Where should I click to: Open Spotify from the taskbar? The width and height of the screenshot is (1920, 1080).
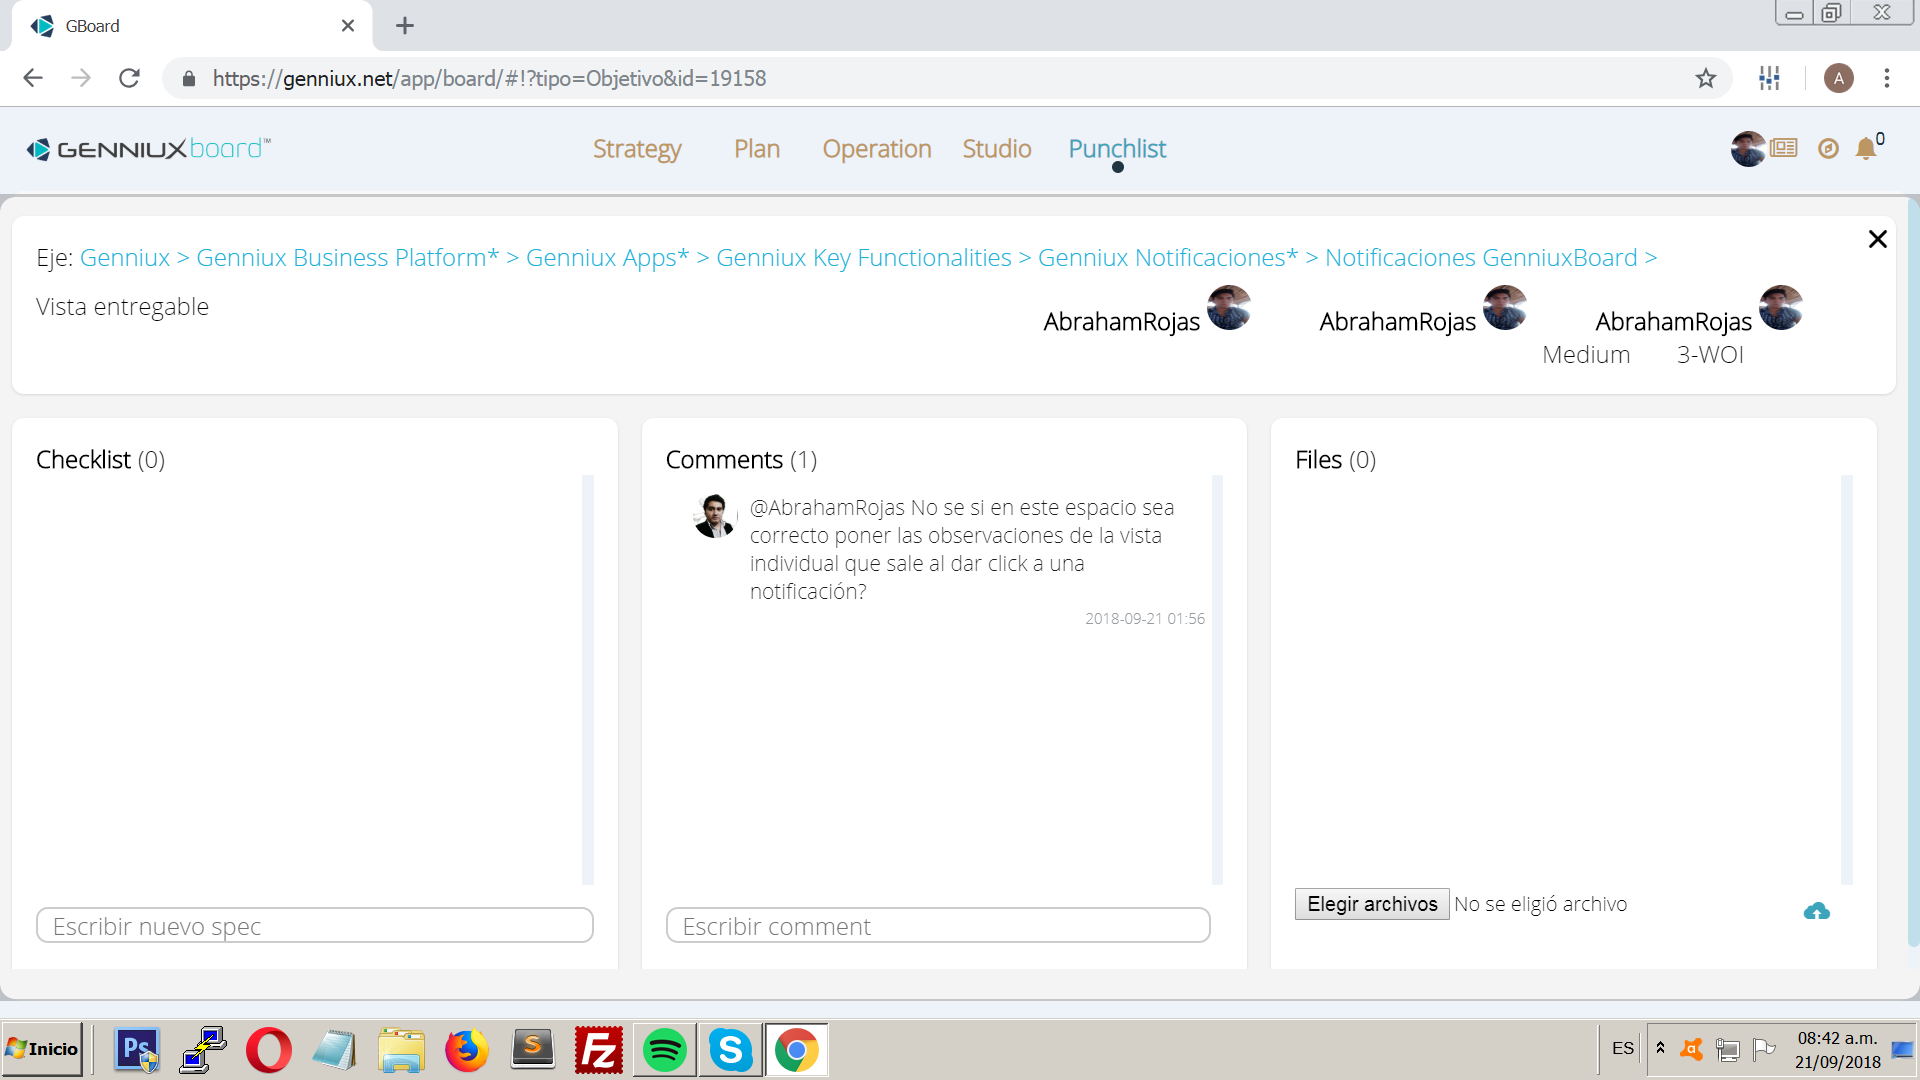pos(665,1050)
